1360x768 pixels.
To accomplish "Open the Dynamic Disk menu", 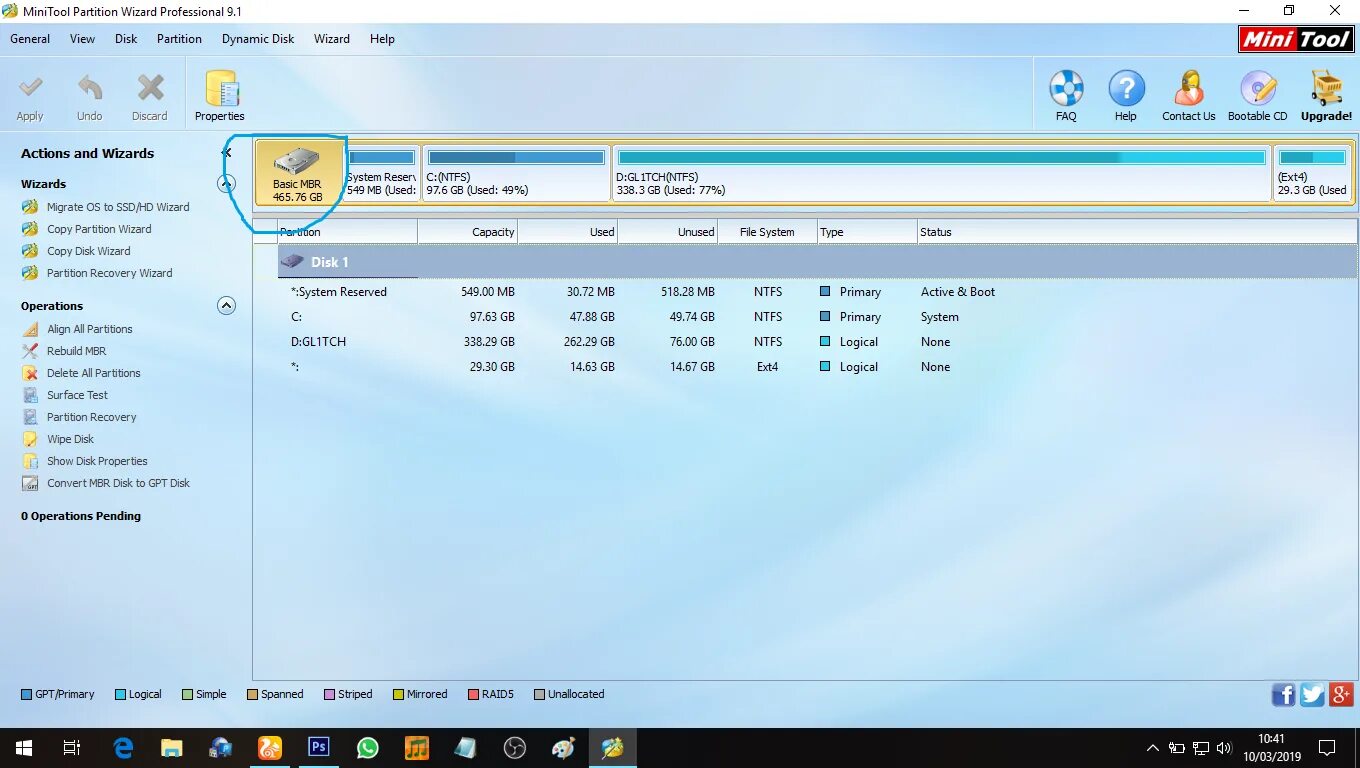I will click(x=258, y=39).
